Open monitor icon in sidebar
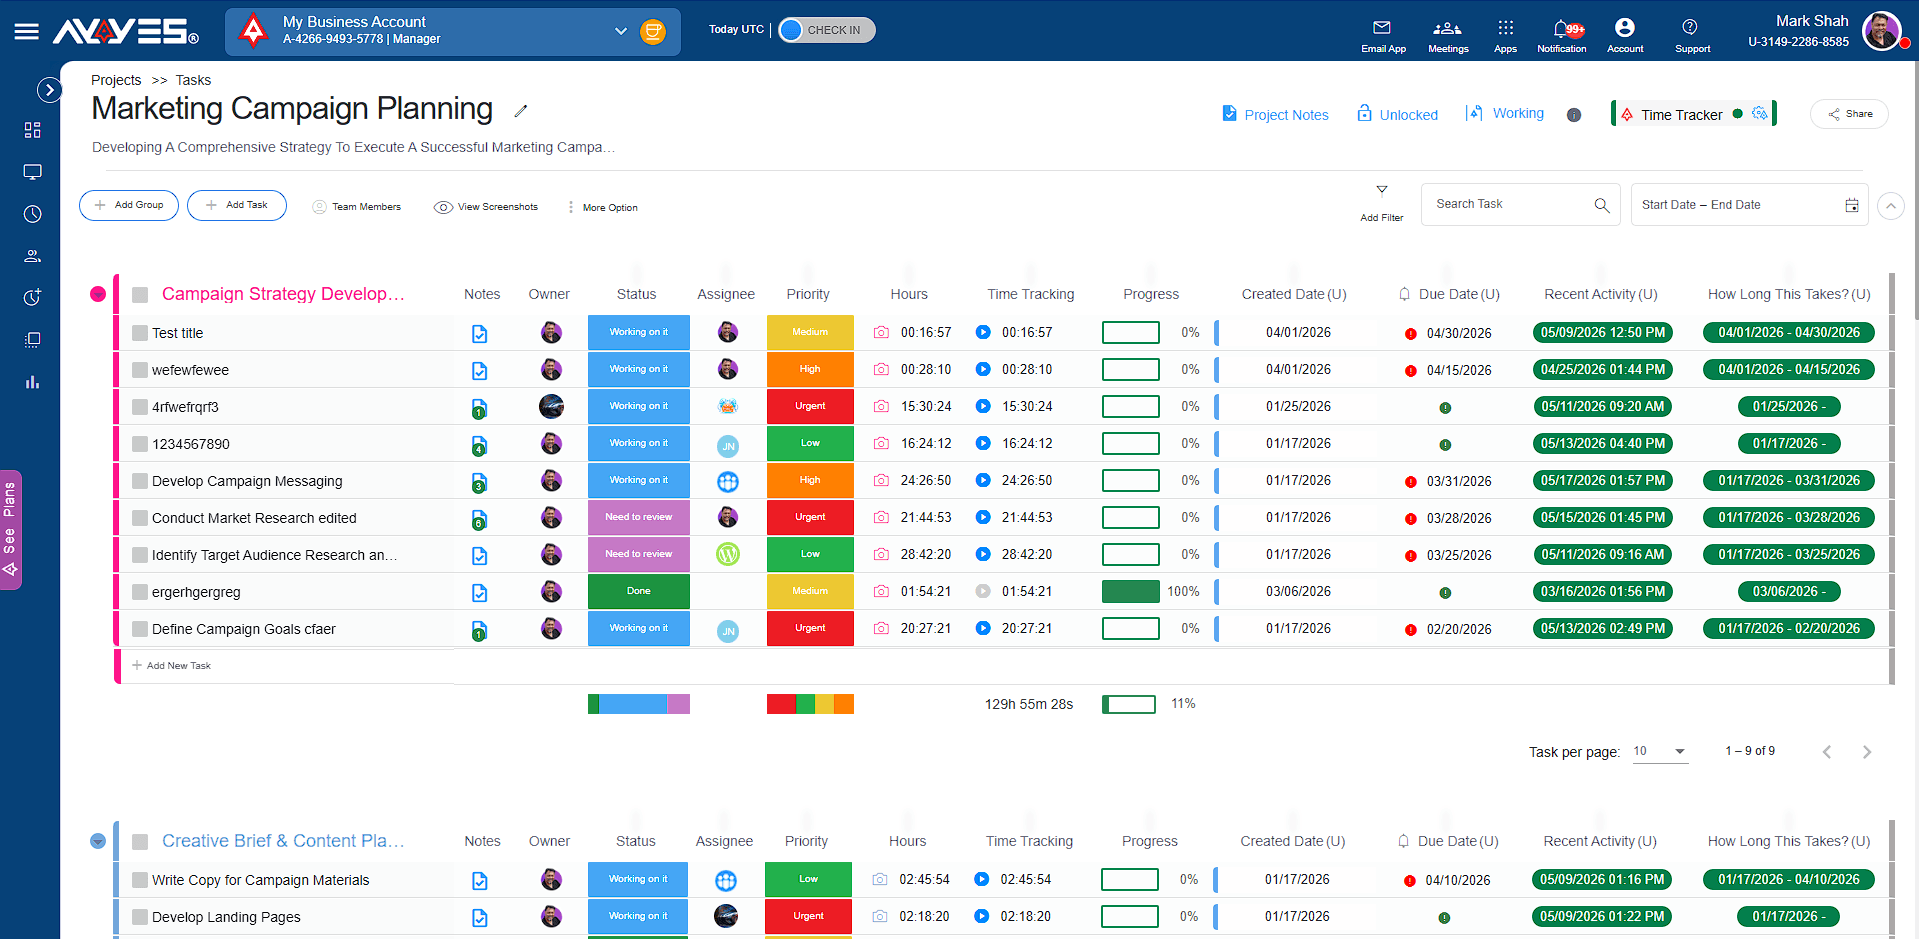This screenshot has height=939, width=1919. (x=33, y=172)
